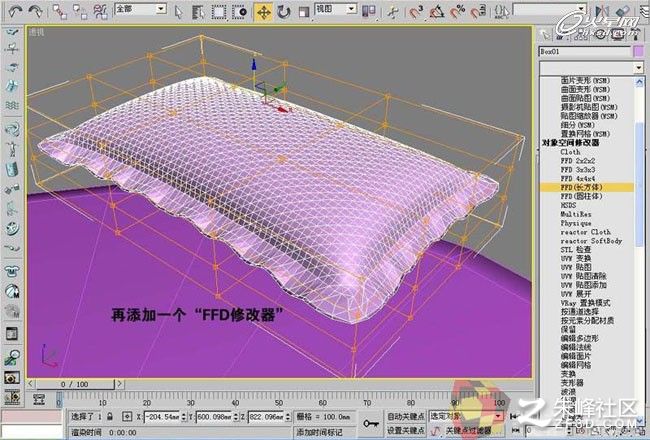Expand the modifier list dropdown arrow
Viewport: 650px width, 440px height.
pos(638,68)
